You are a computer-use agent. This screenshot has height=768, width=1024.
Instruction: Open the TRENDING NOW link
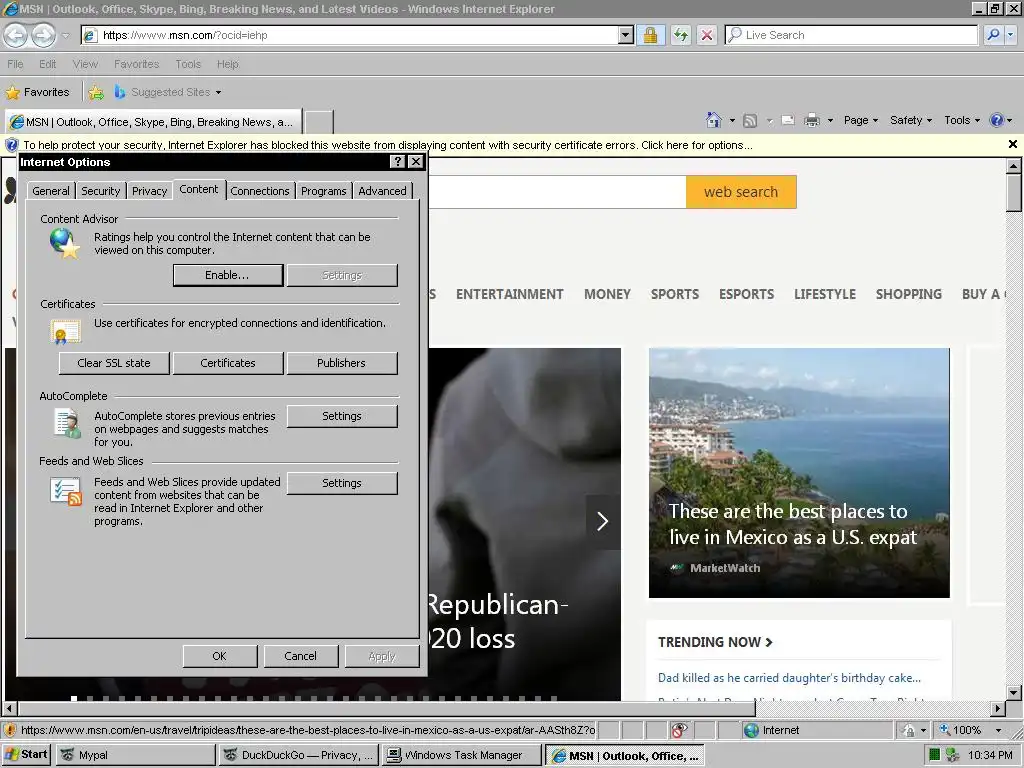(x=715, y=642)
